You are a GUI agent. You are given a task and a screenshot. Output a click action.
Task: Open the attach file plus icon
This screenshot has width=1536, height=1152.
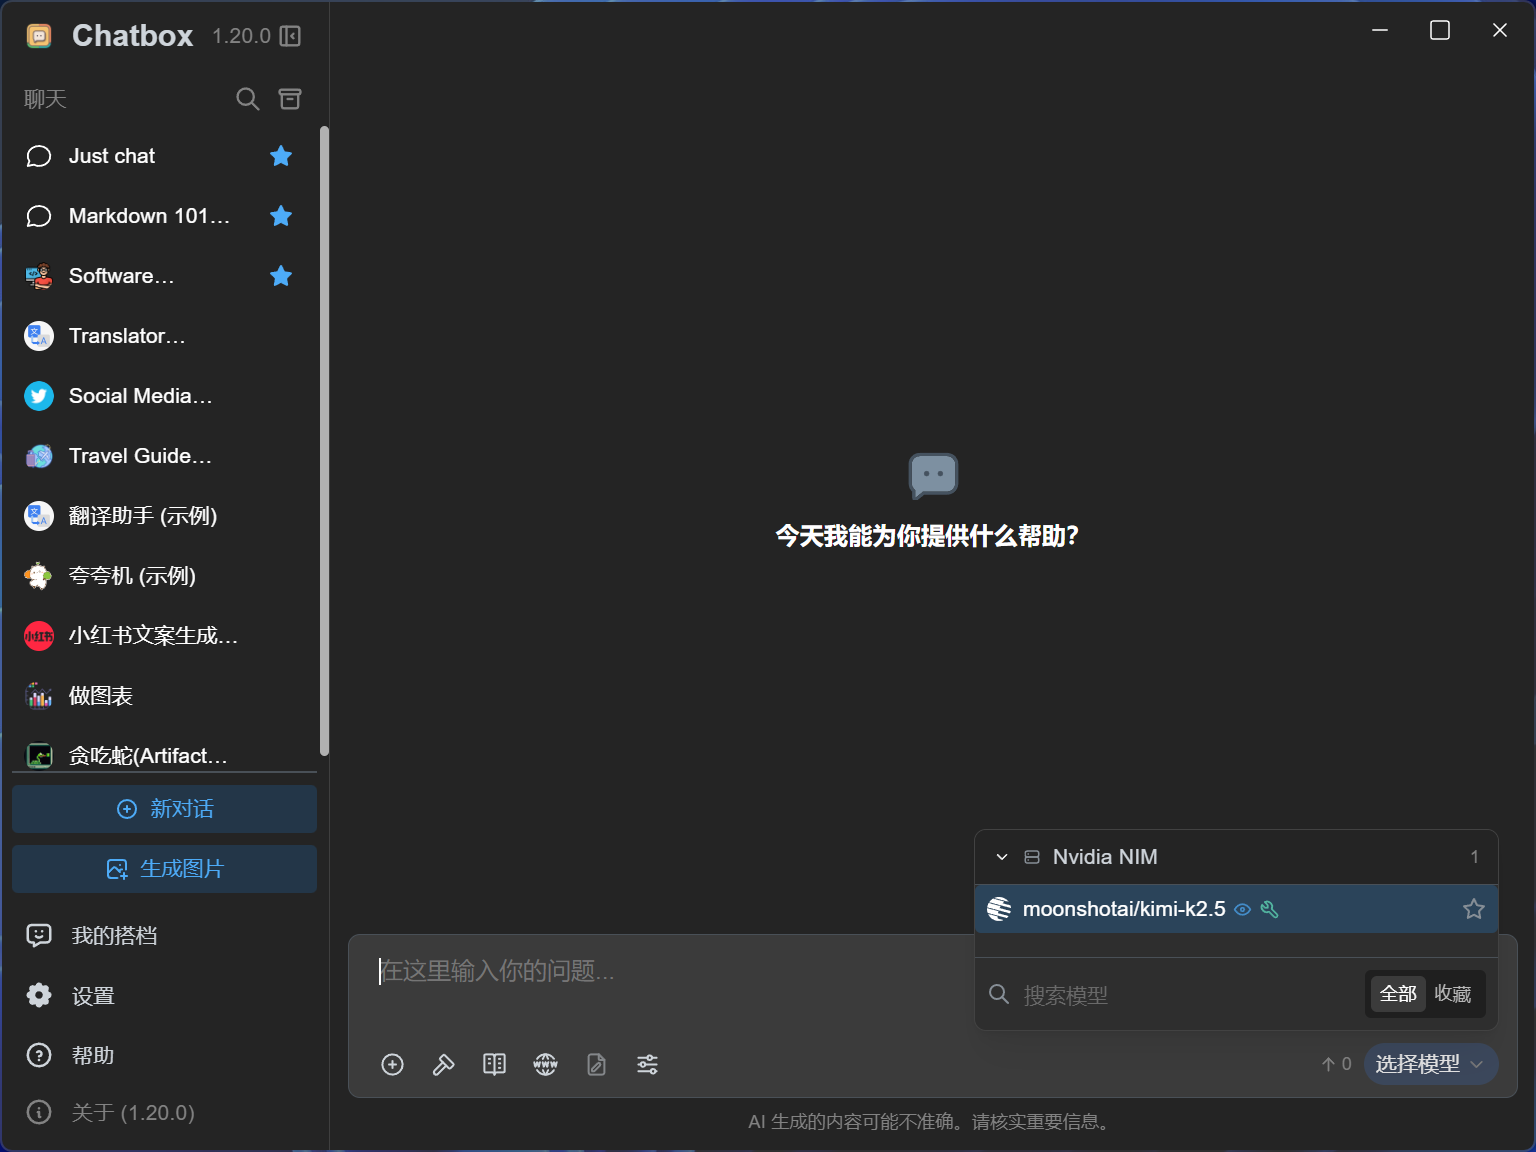click(392, 1064)
